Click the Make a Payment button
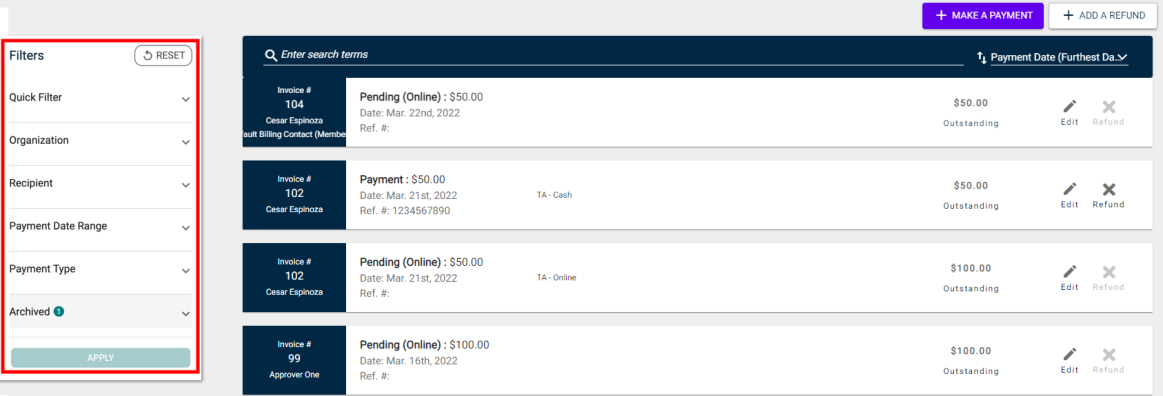Screen dimensions: 1163x396 pyautogui.click(x=983, y=16)
